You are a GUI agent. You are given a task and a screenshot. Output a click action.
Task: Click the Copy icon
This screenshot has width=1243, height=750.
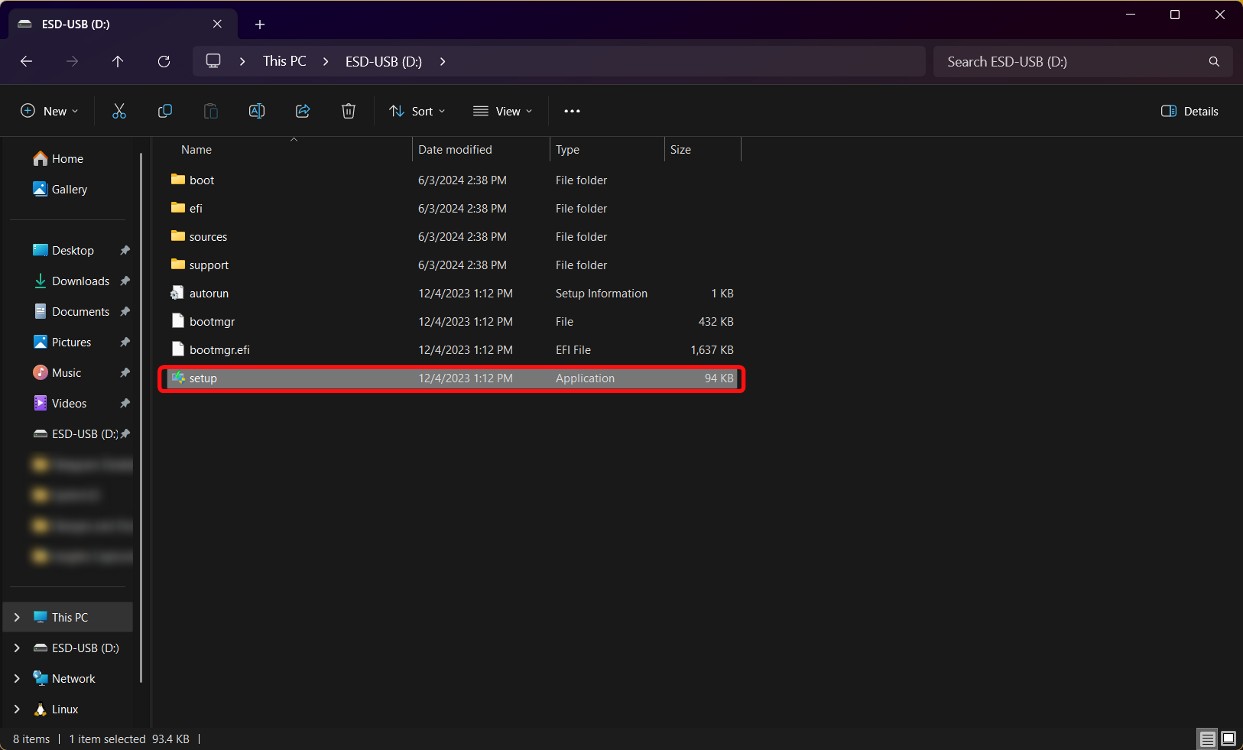pyautogui.click(x=165, y=111)
